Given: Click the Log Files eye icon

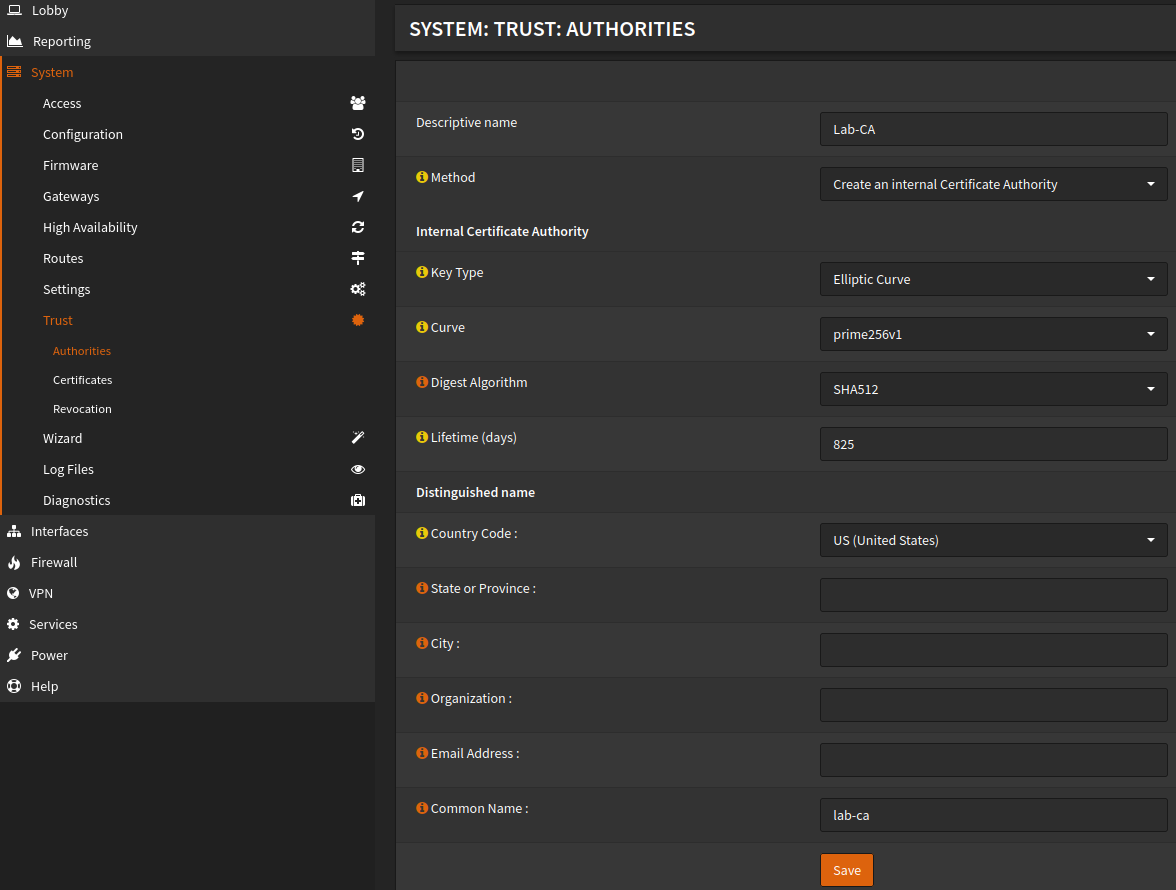Looking at the screenshot, I should [x=358, y=469].
